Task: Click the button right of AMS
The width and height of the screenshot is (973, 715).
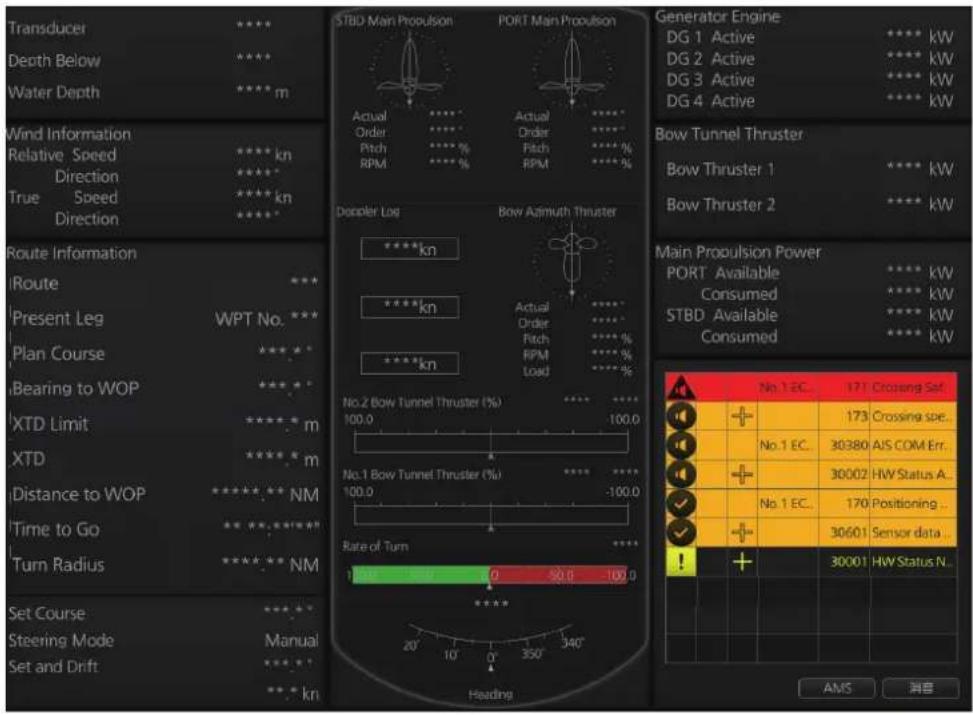Action: click(x=921, y=688)
